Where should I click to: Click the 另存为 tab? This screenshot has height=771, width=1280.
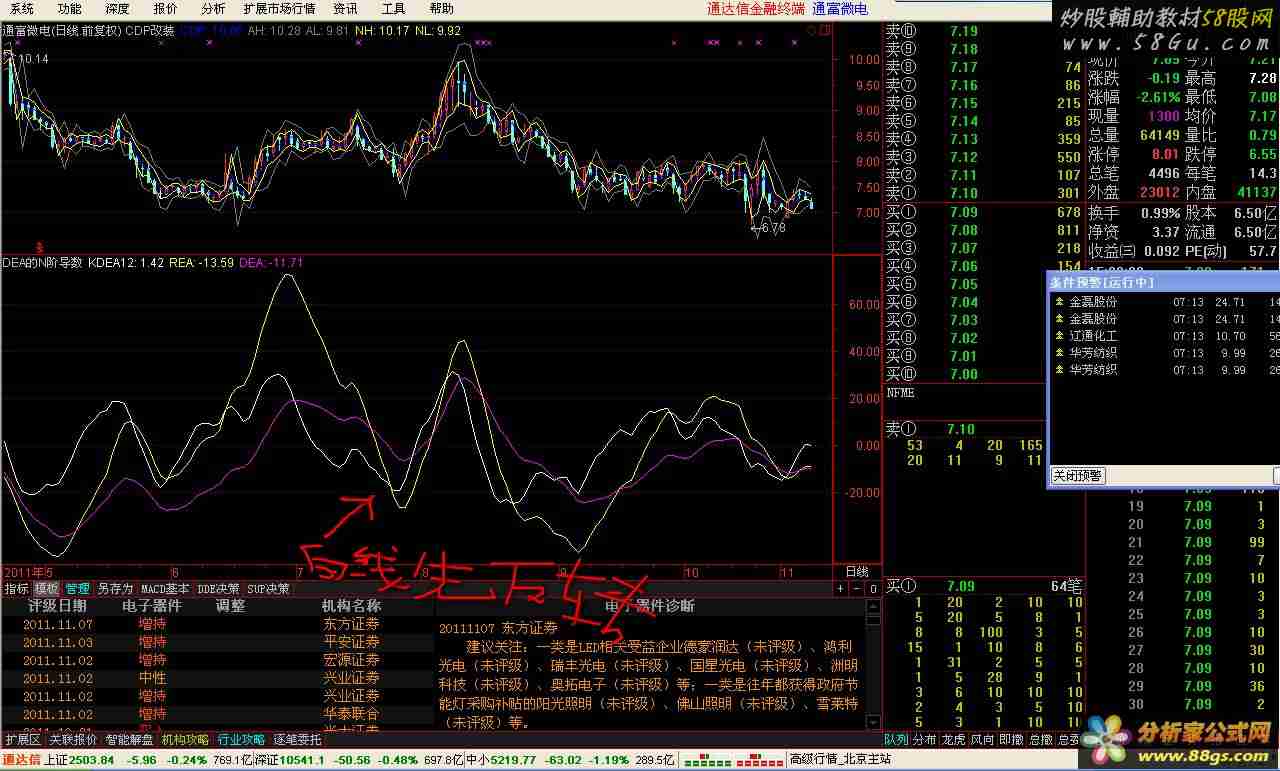(x=115, y=589)
